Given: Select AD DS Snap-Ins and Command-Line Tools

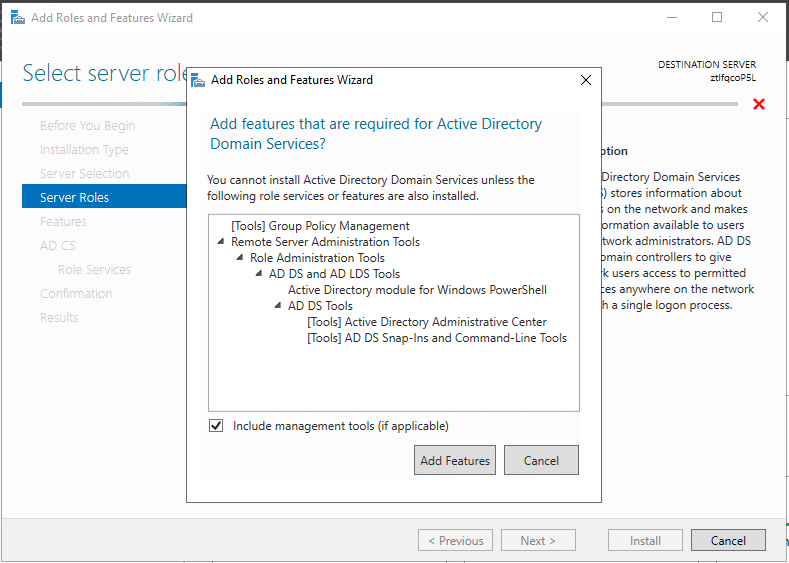Looking at the screenshot, I should click(x=437, y=338).
